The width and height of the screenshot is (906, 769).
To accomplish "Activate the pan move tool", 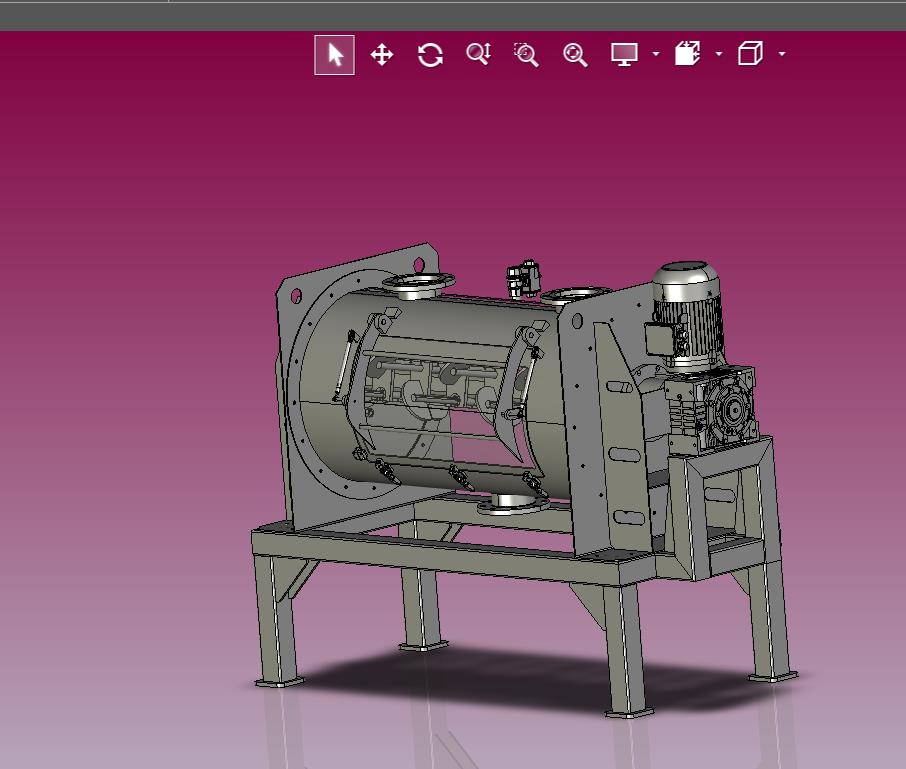I will coord(382,55).
